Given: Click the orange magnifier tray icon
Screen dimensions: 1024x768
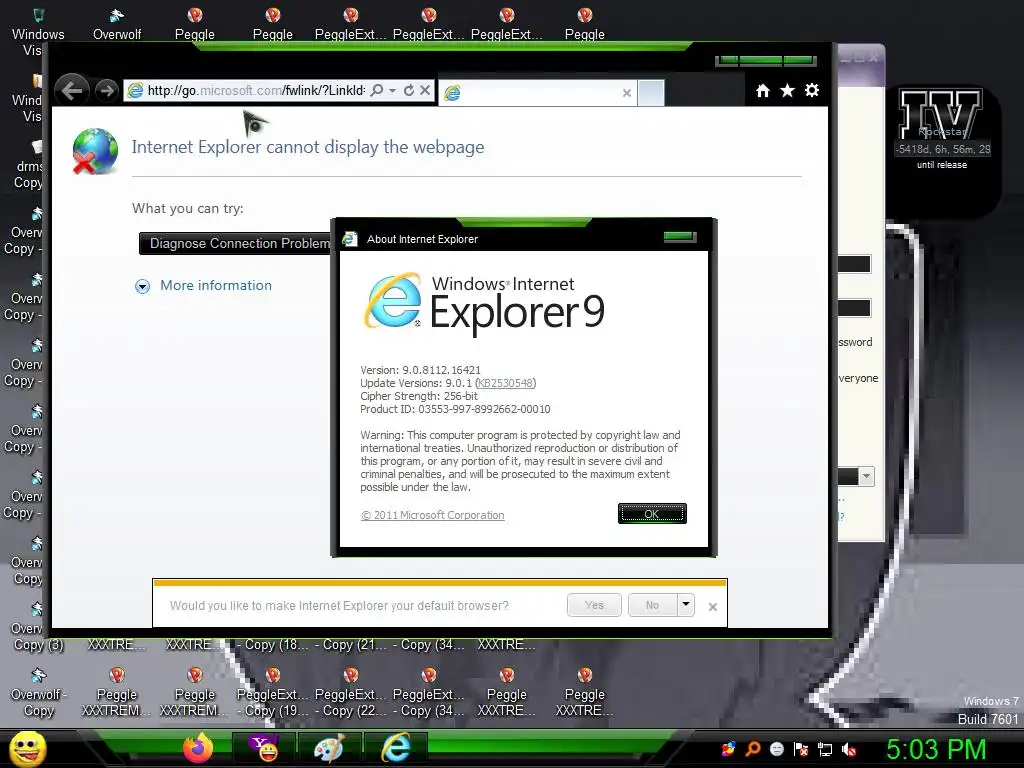Looking at the screenshot, I should [x=752, y=749].
